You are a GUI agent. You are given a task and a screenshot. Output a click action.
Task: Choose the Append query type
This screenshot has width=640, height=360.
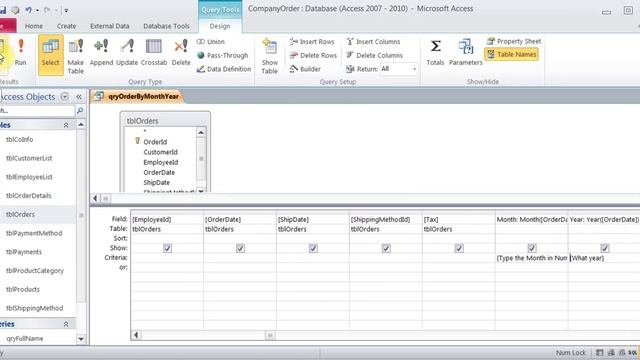coord(101,52)
